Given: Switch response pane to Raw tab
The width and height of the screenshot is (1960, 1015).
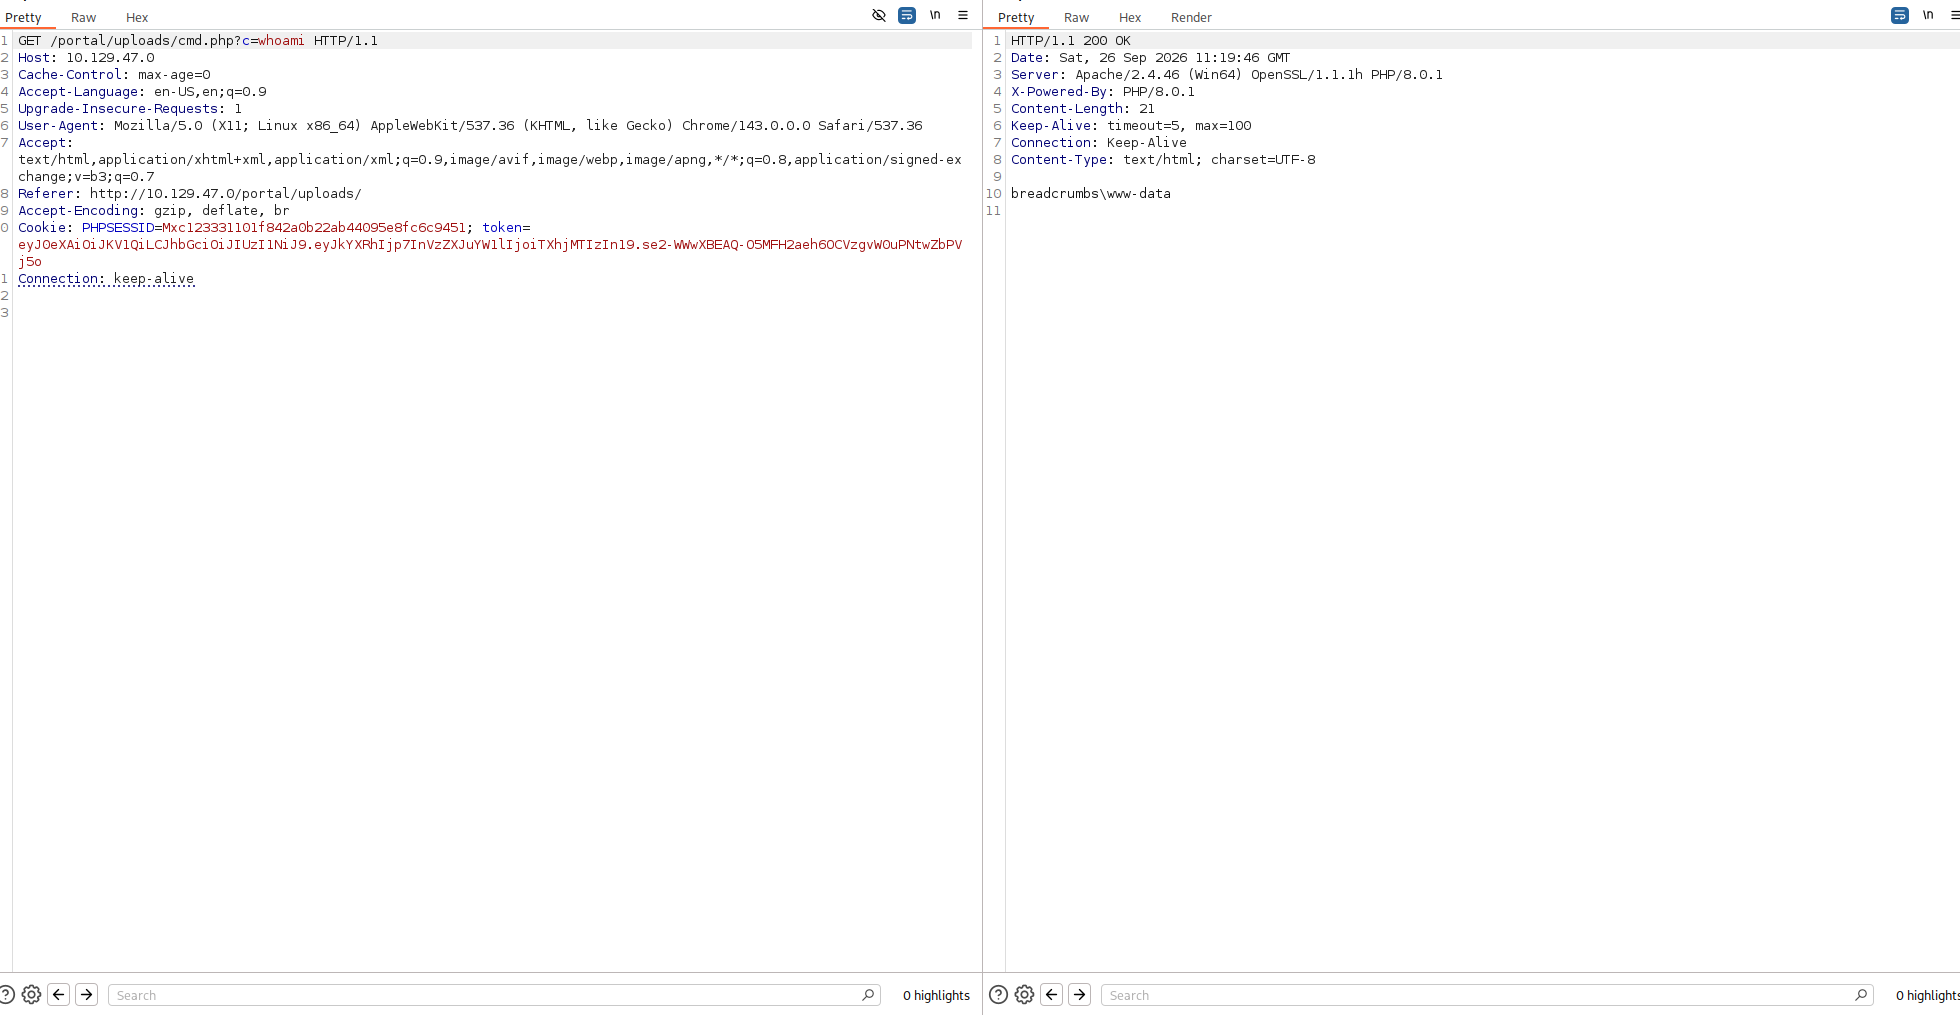Looking at the screenshot, I should (x=1076, y=17).
